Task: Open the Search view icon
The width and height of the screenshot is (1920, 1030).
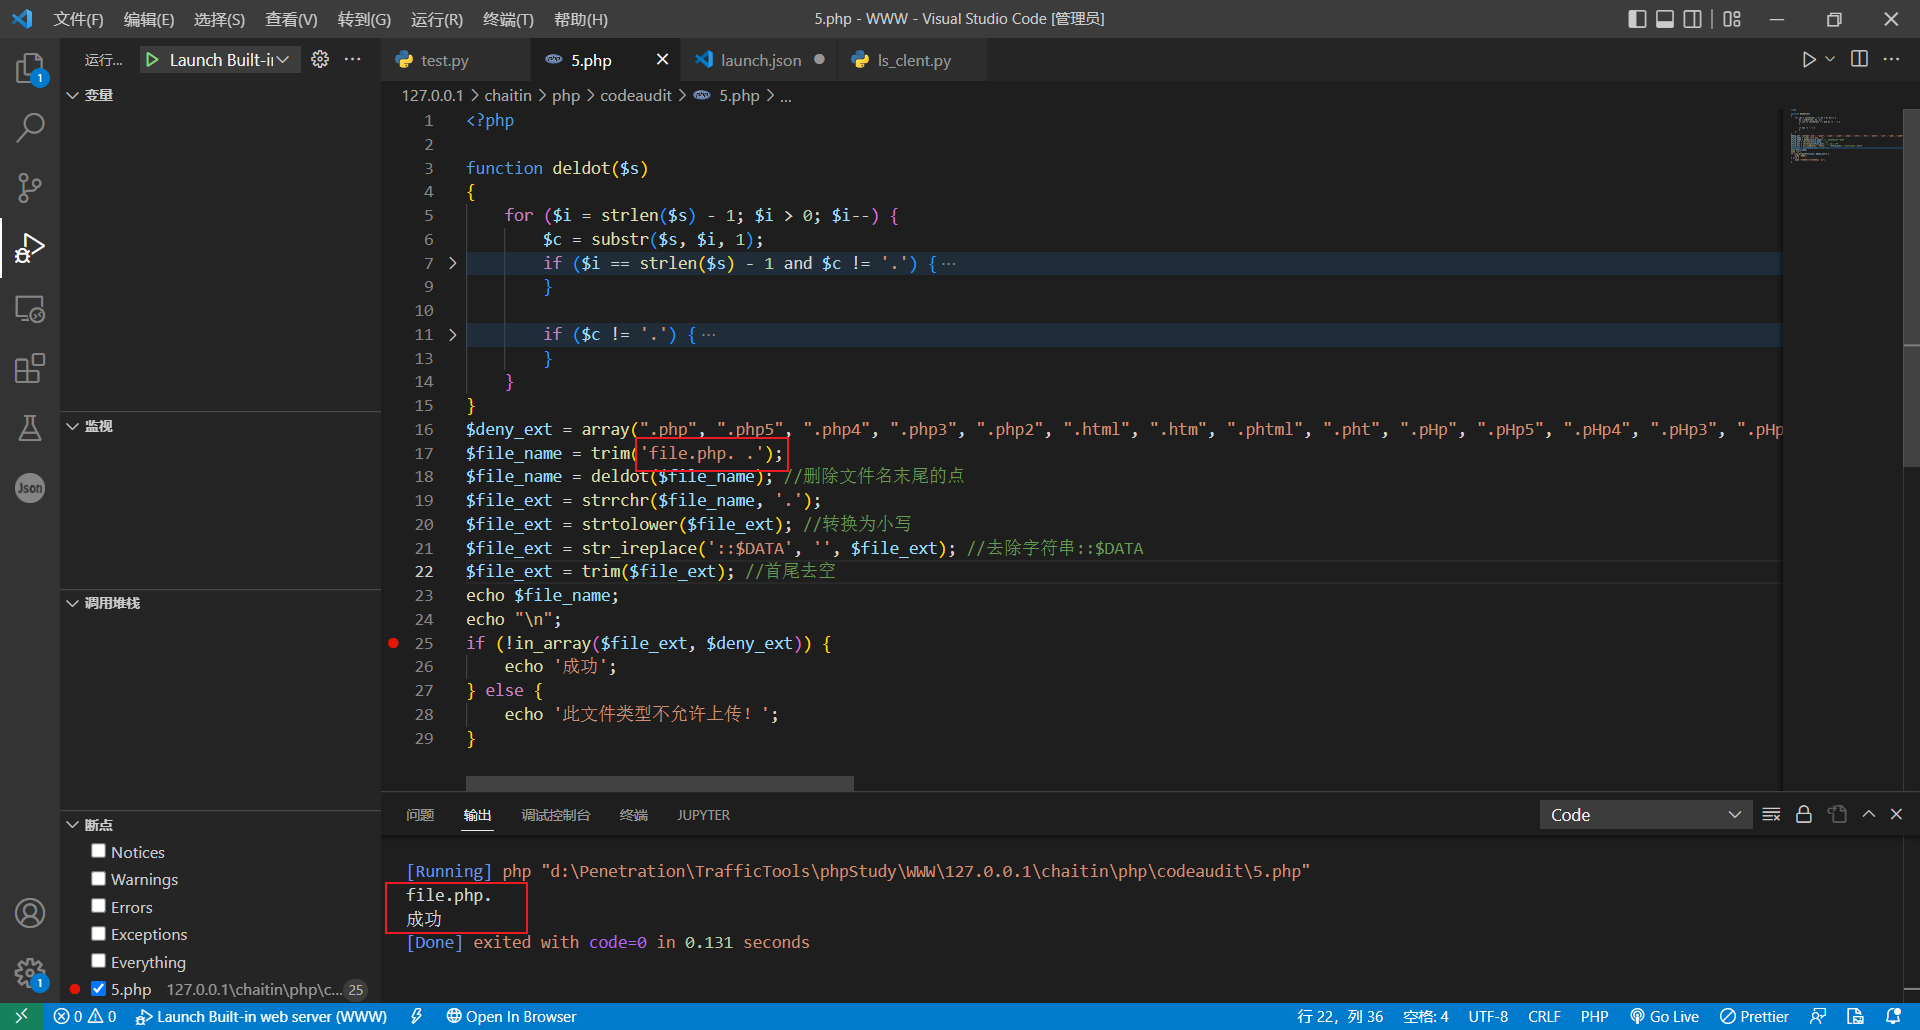Action: [30, 128]
